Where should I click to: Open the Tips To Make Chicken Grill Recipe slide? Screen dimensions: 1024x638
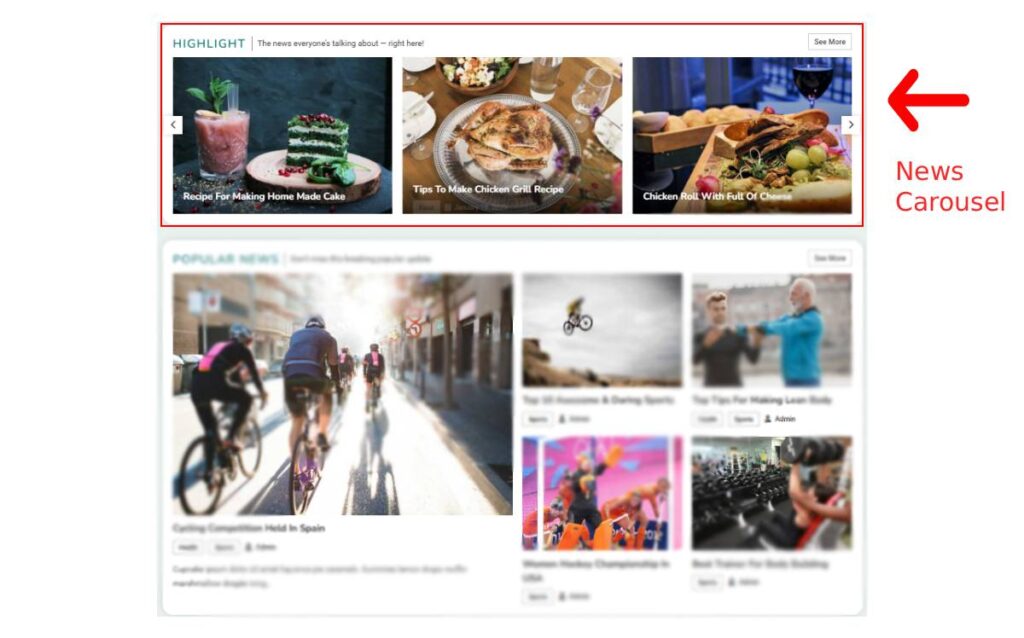[512, 135]
